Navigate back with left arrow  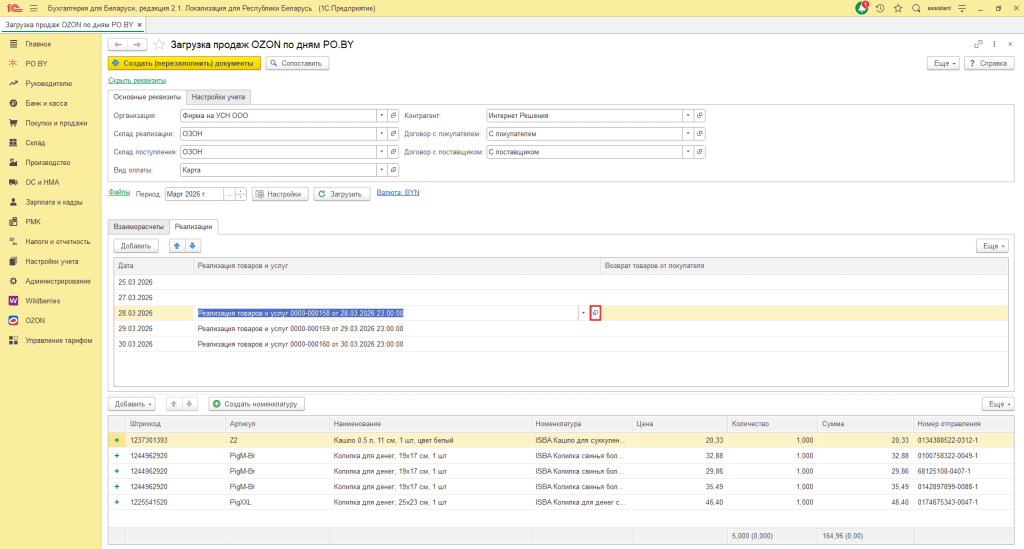pyautogui.click(x=118, y=44)
